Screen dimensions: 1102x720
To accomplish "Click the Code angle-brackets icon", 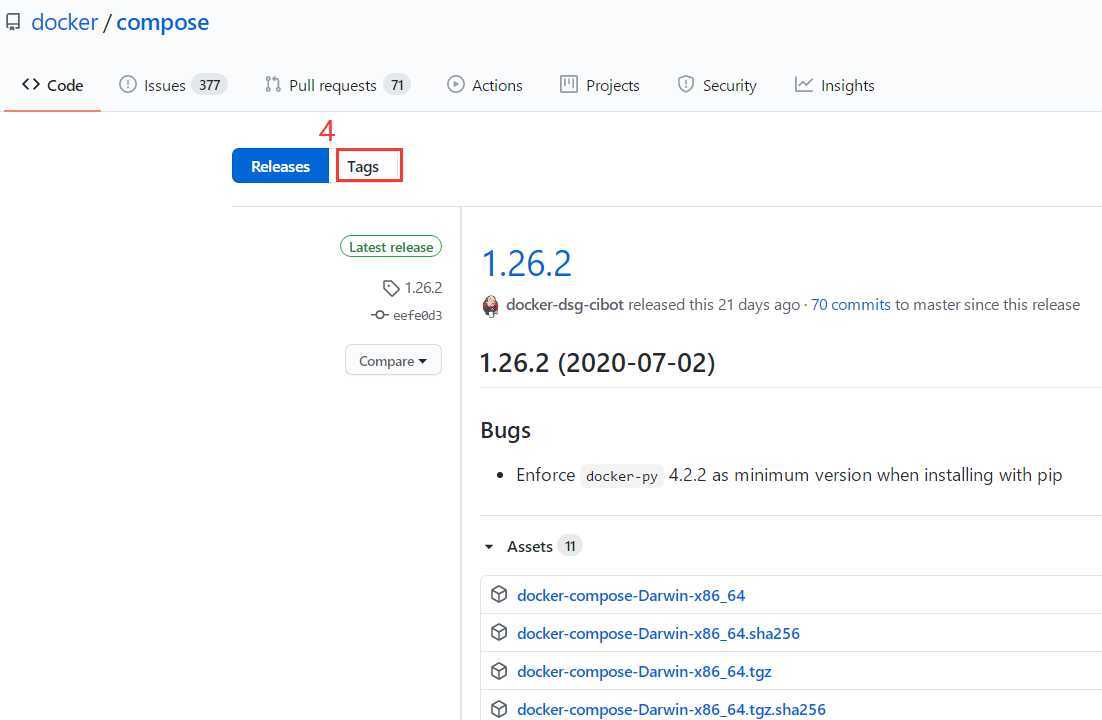I will 31,85.
